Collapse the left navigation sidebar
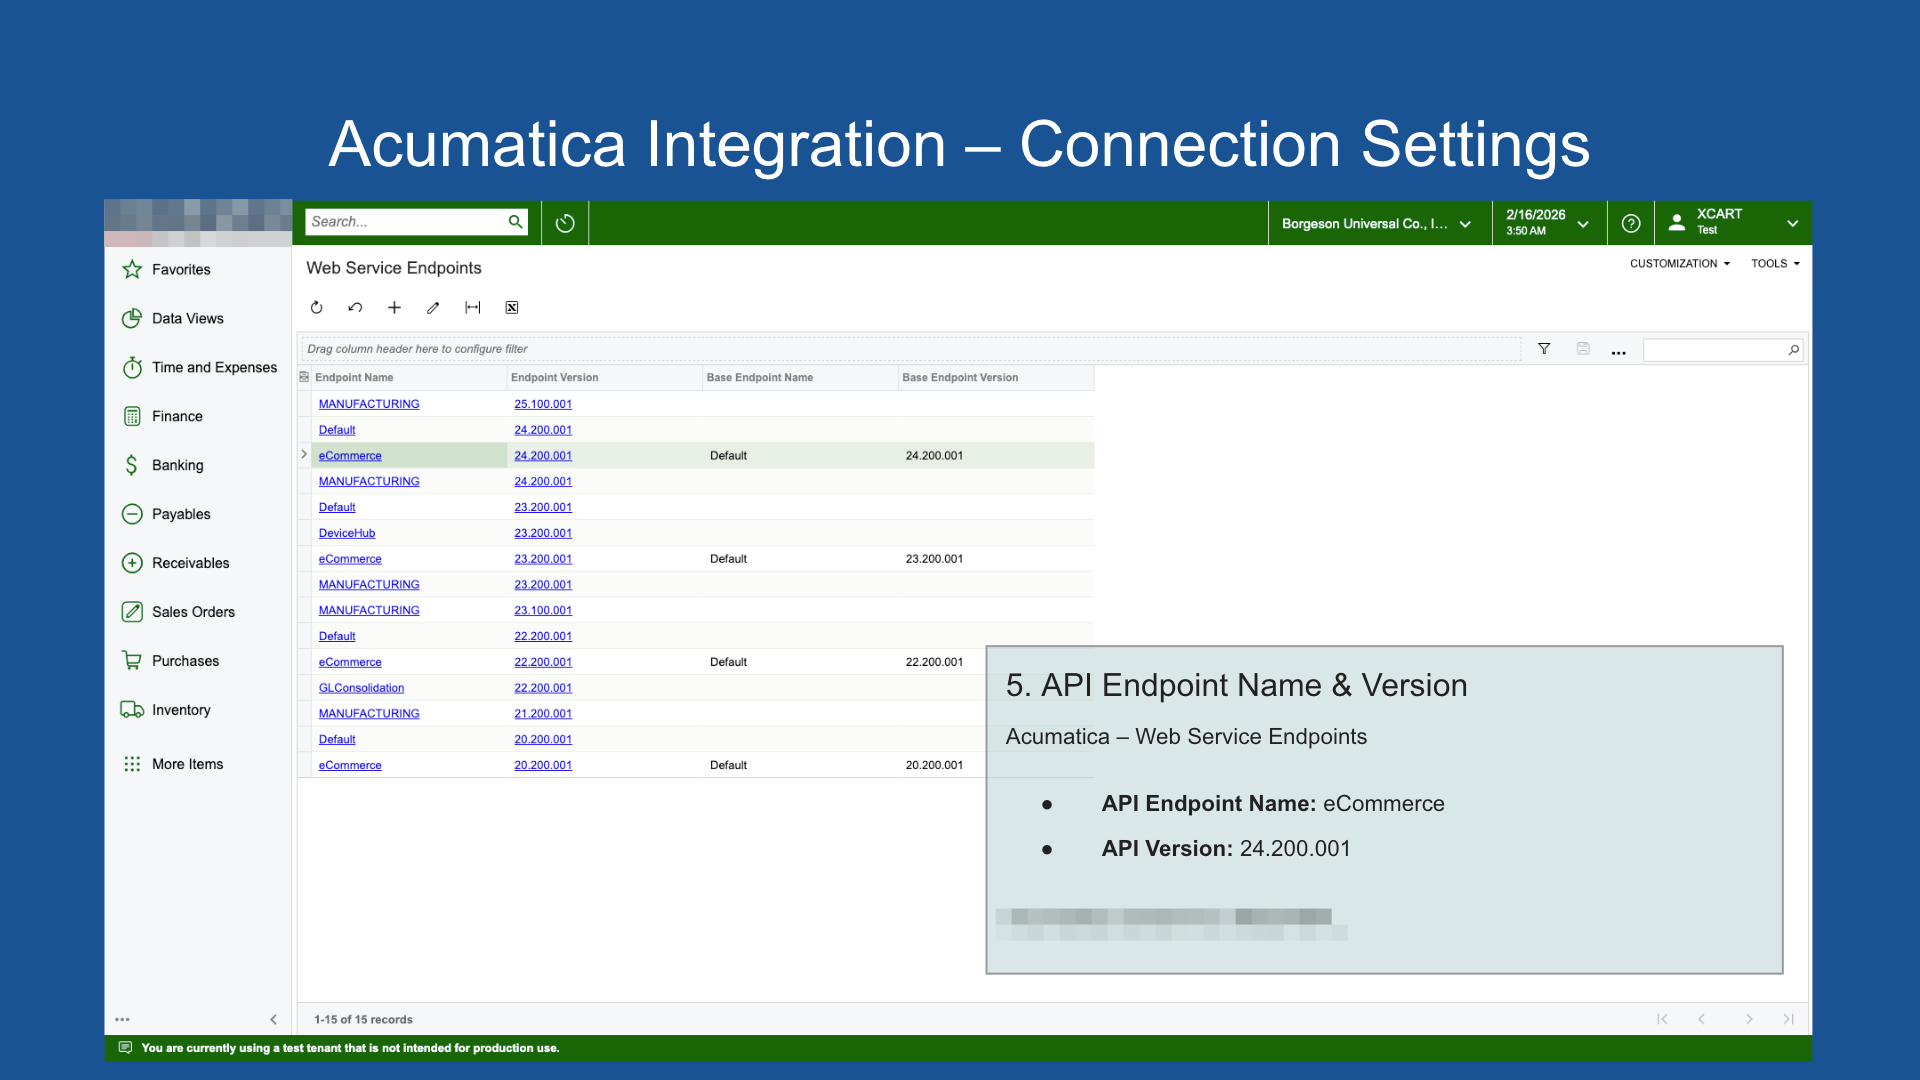Screen dimensions: 1920x1080 [273, 1019]
